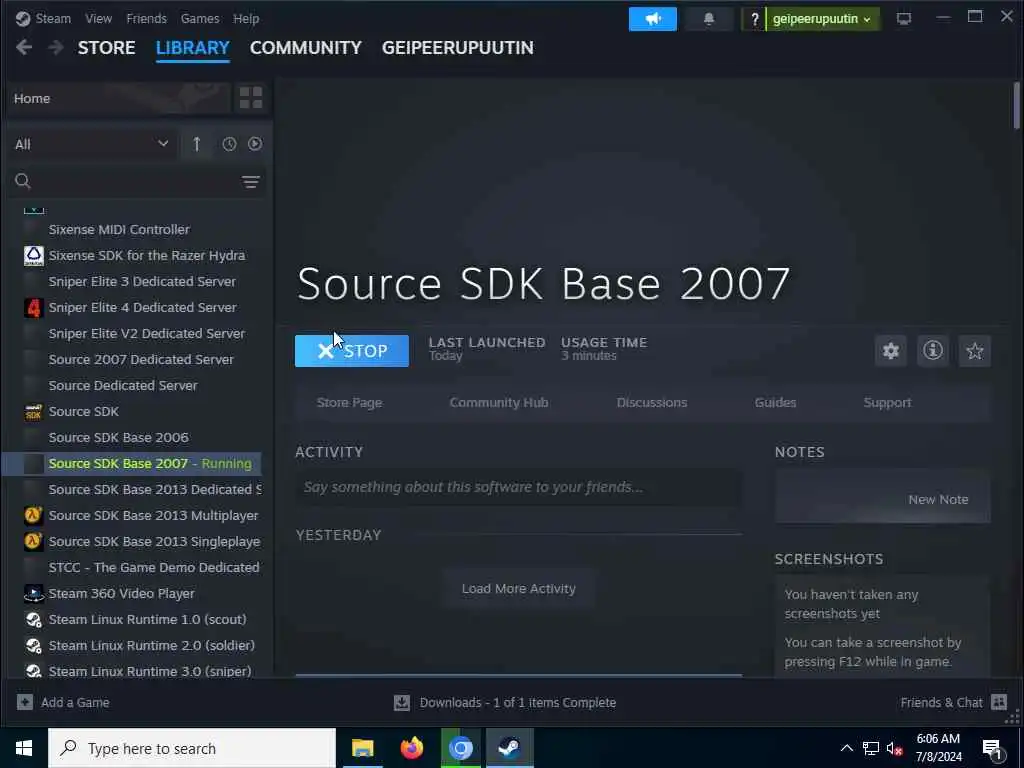Open the Community Hub link
Viewport: 1024px width, 768px height.
[499, 402]
